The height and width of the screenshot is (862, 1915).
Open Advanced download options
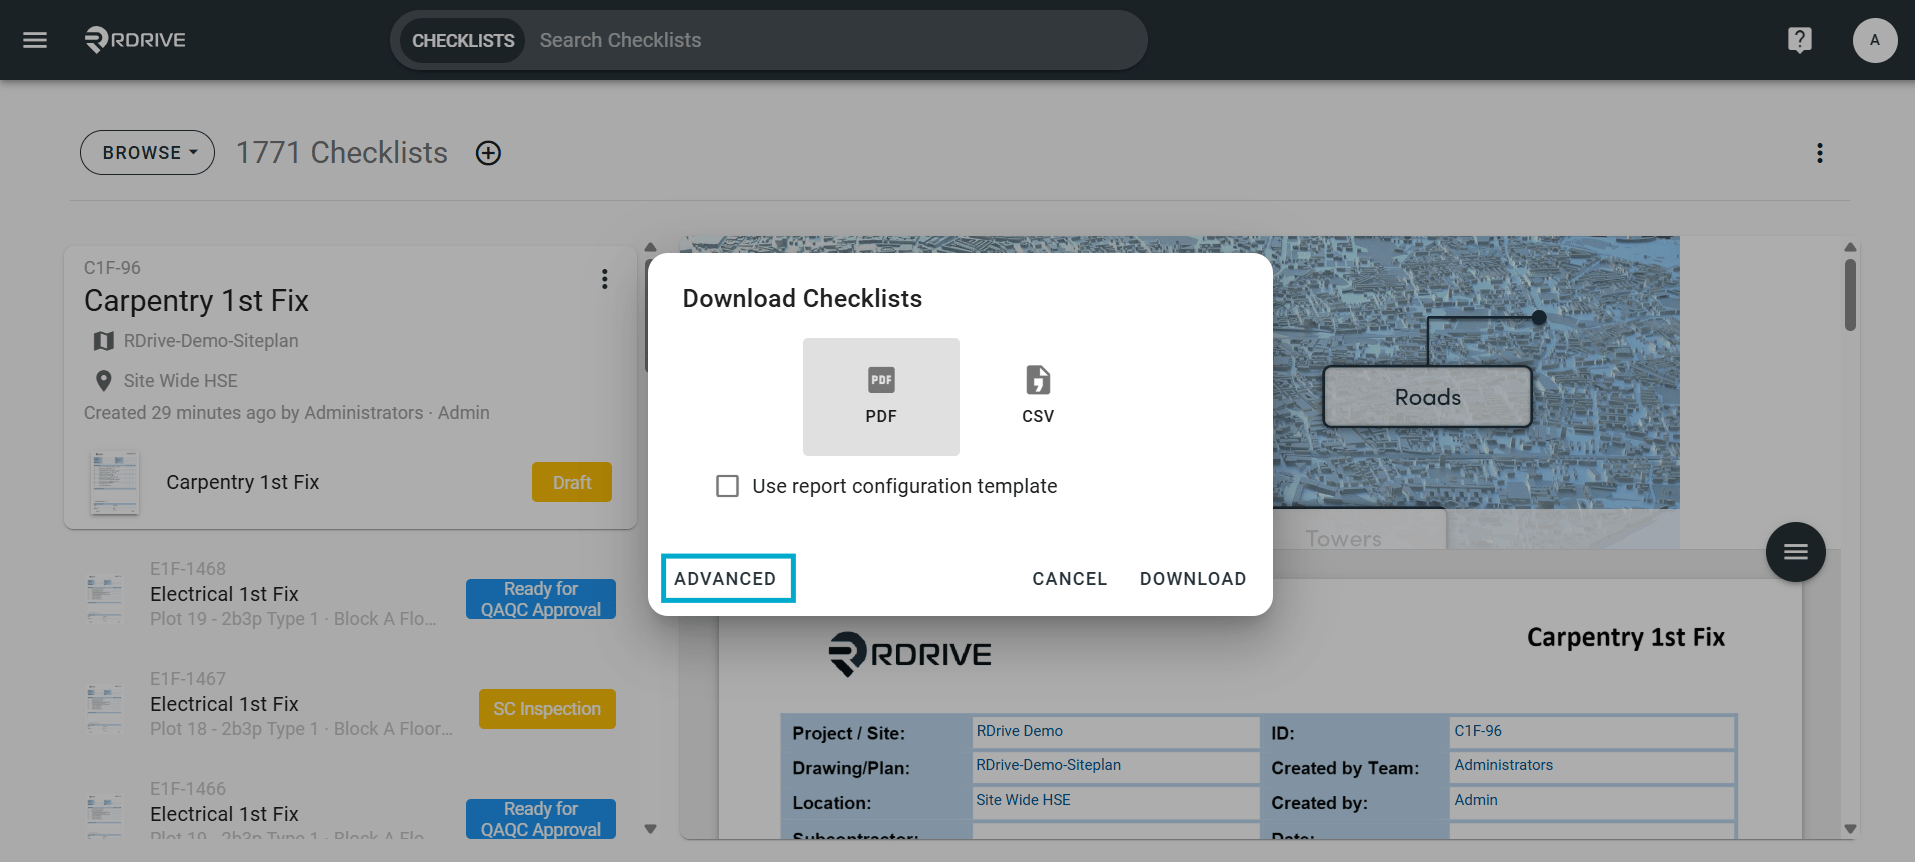point(728,578)
